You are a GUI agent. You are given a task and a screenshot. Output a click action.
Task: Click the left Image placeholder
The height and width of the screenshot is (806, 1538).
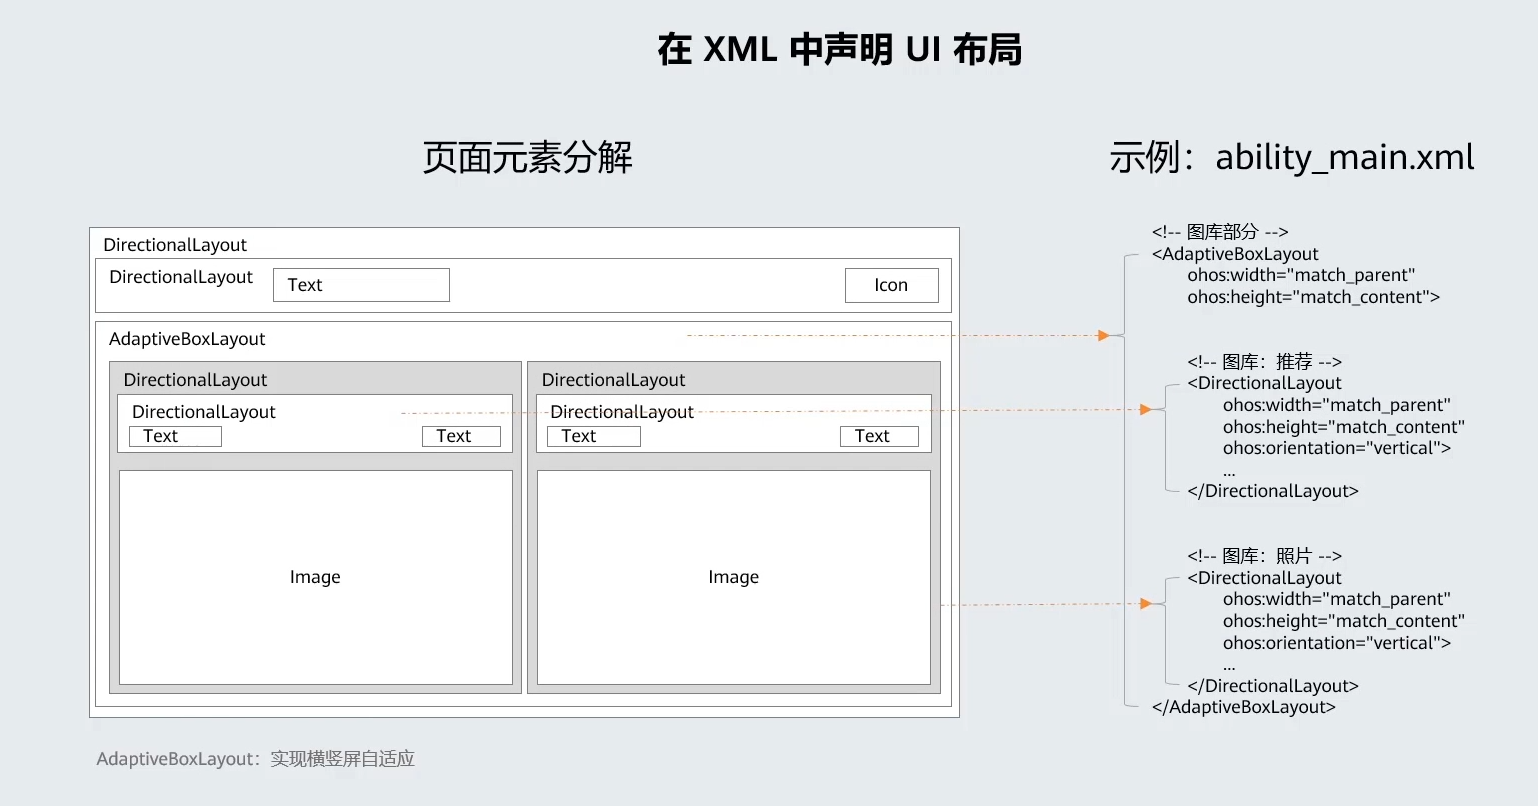pos(316,577)
